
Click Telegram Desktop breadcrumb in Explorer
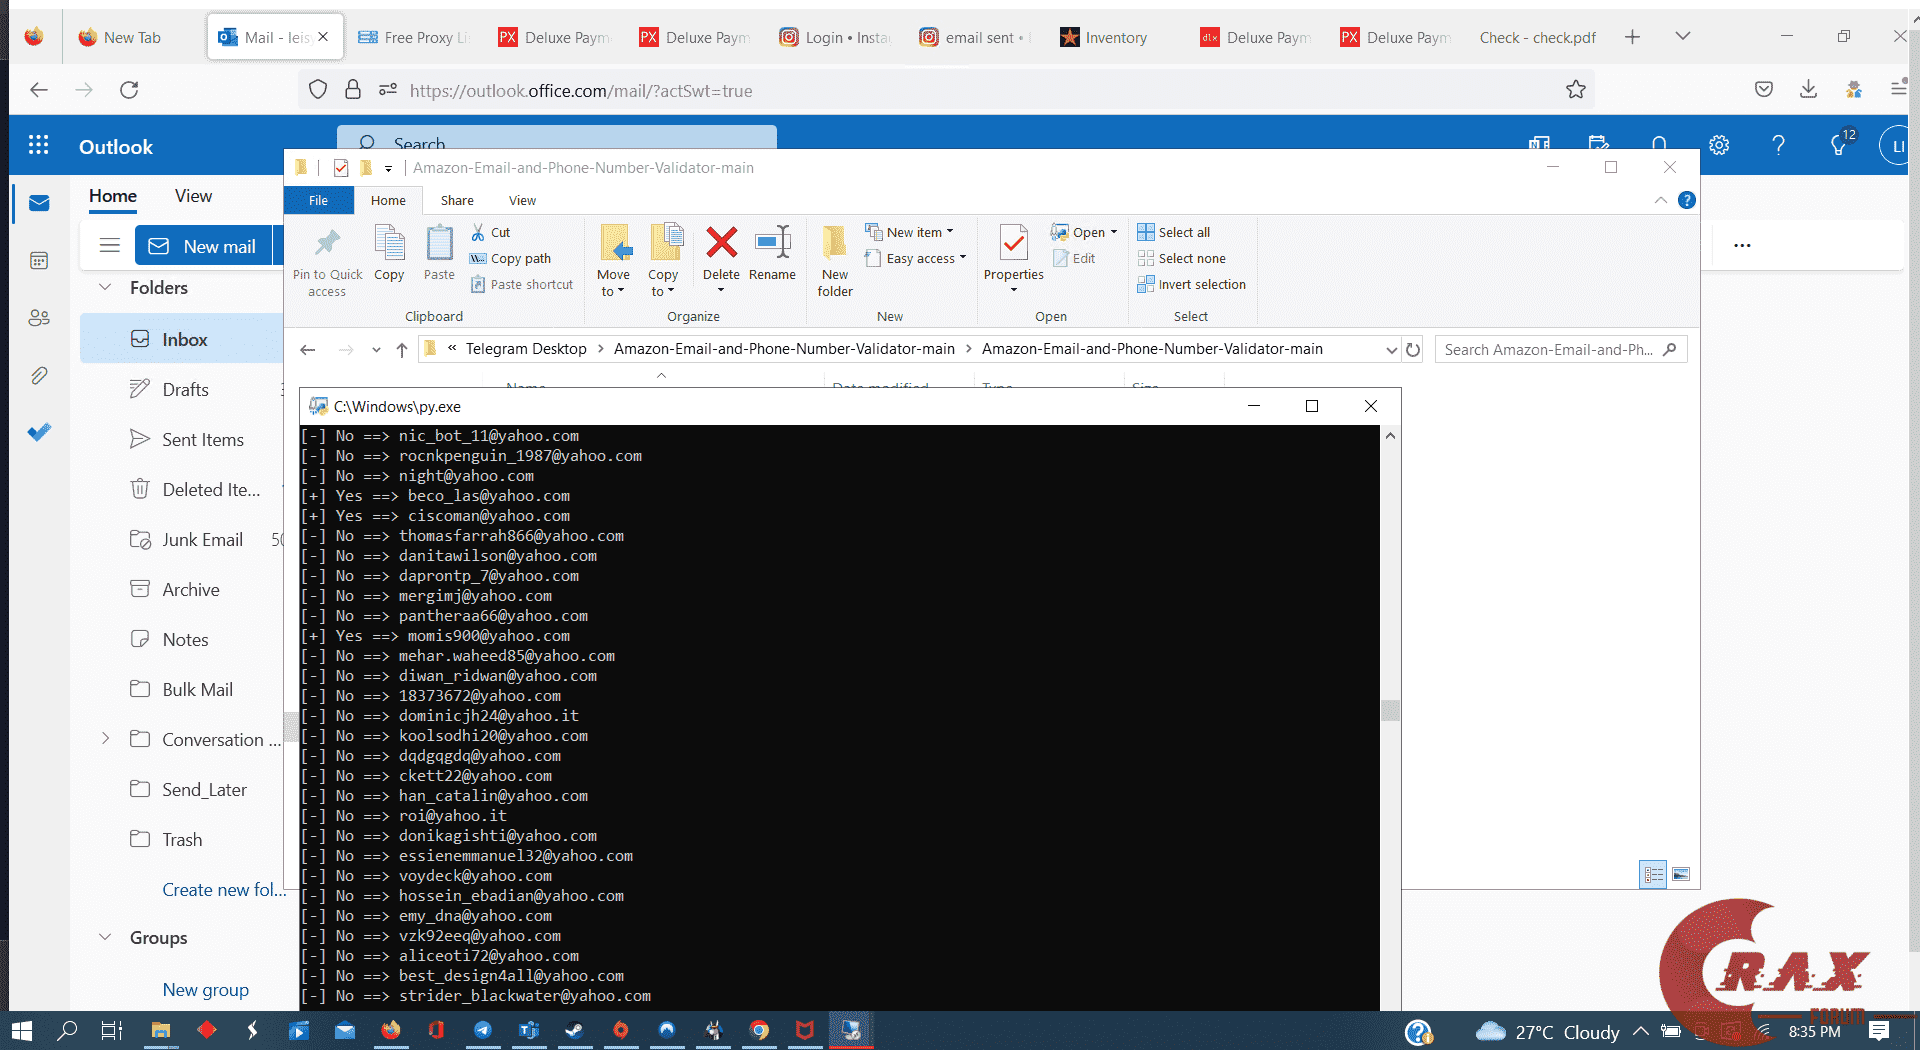click(x=526, y=349)
